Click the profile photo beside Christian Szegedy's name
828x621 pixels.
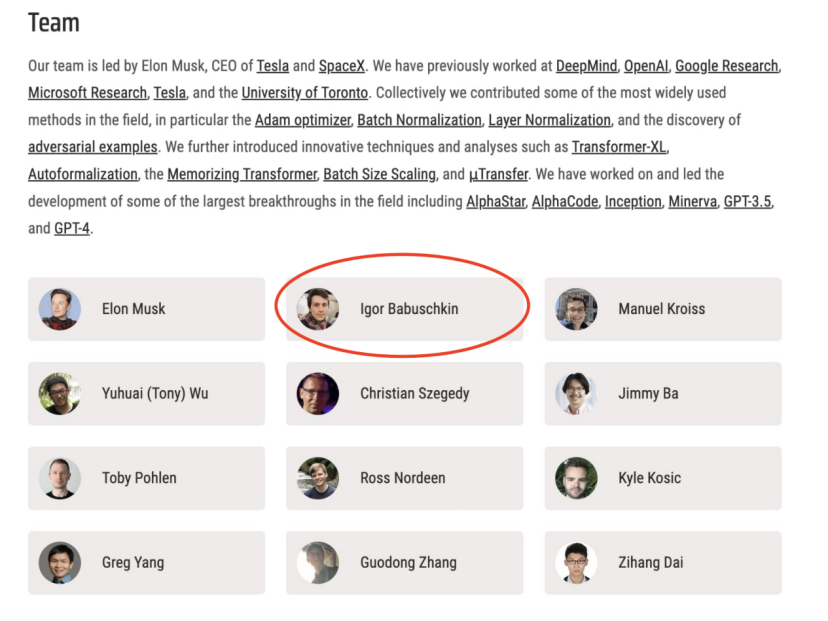tap(318, 394)
